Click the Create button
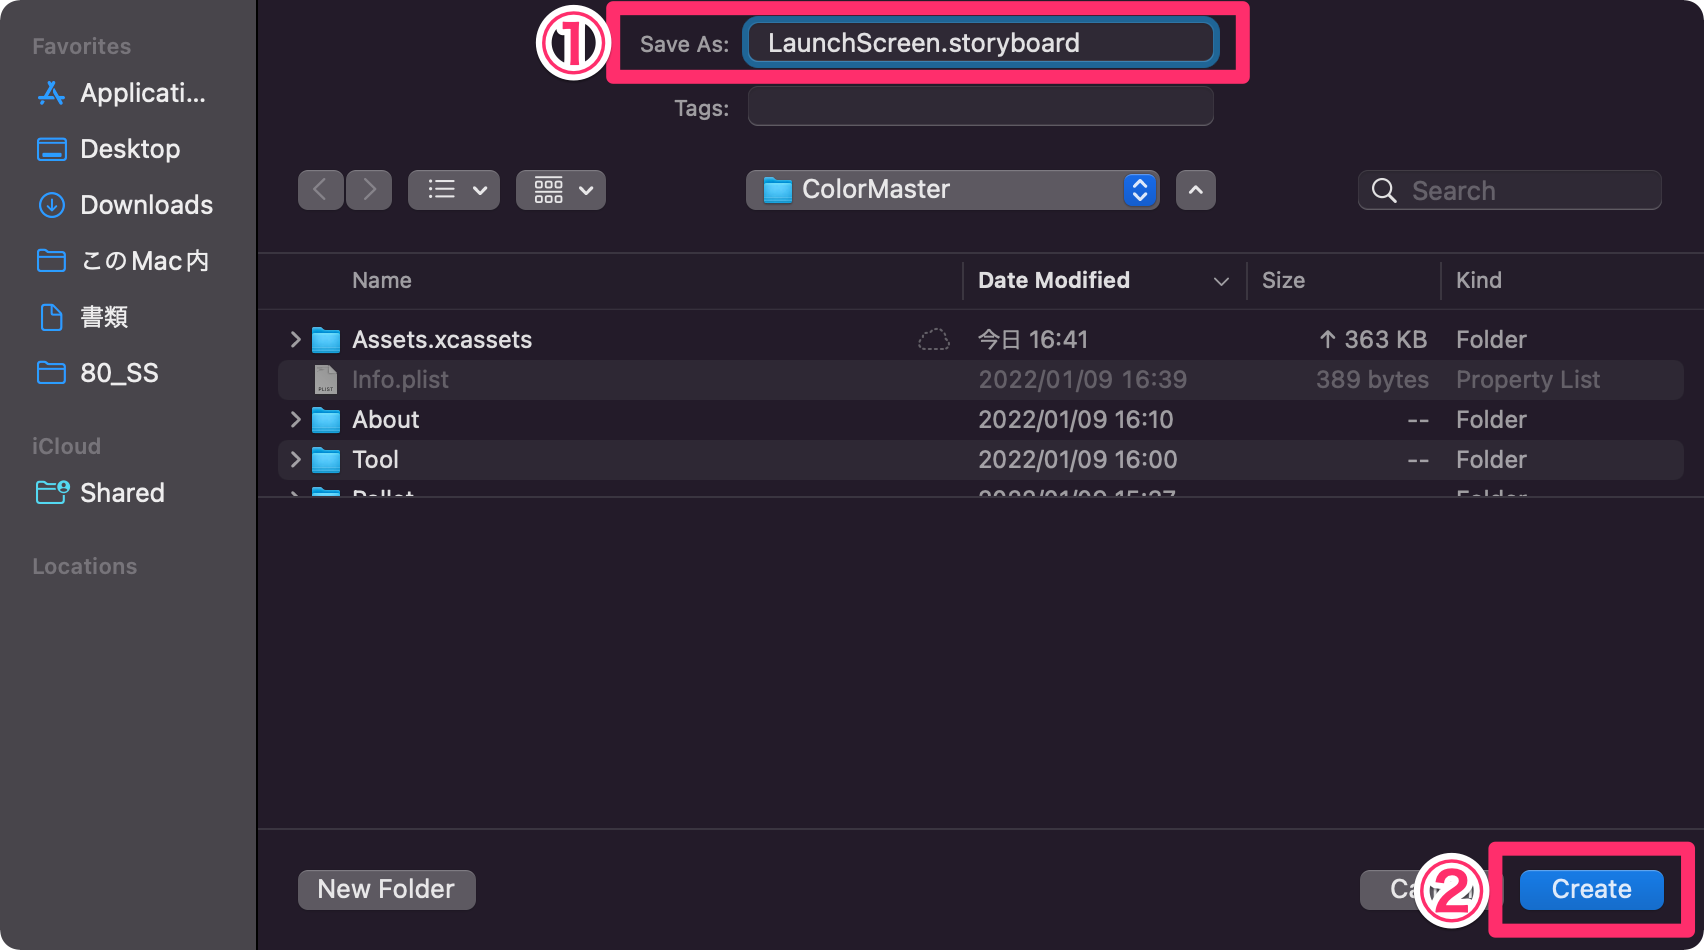 (1589, 889)
